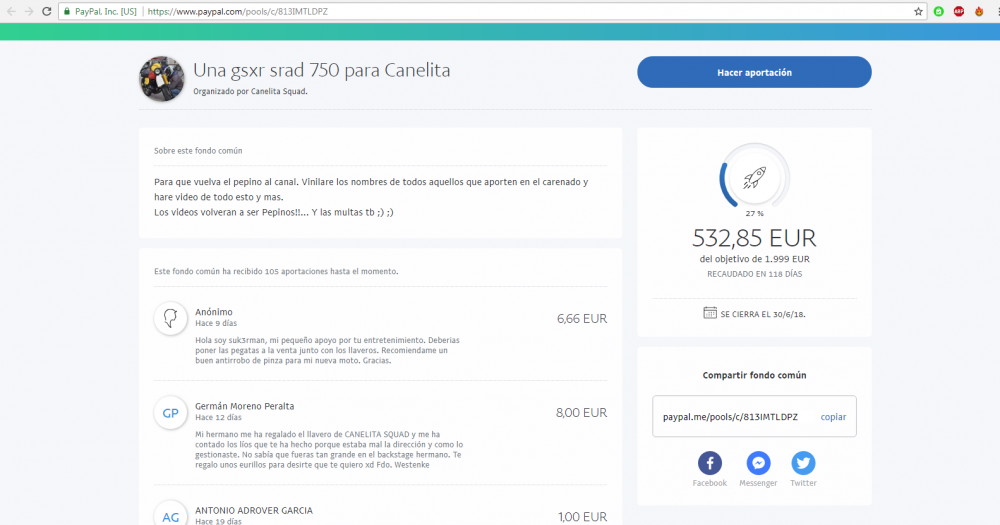1000x525 pixels.
Task: Click 'del objetivo de 1.999 EUR' text
Action: pos(754,259)
